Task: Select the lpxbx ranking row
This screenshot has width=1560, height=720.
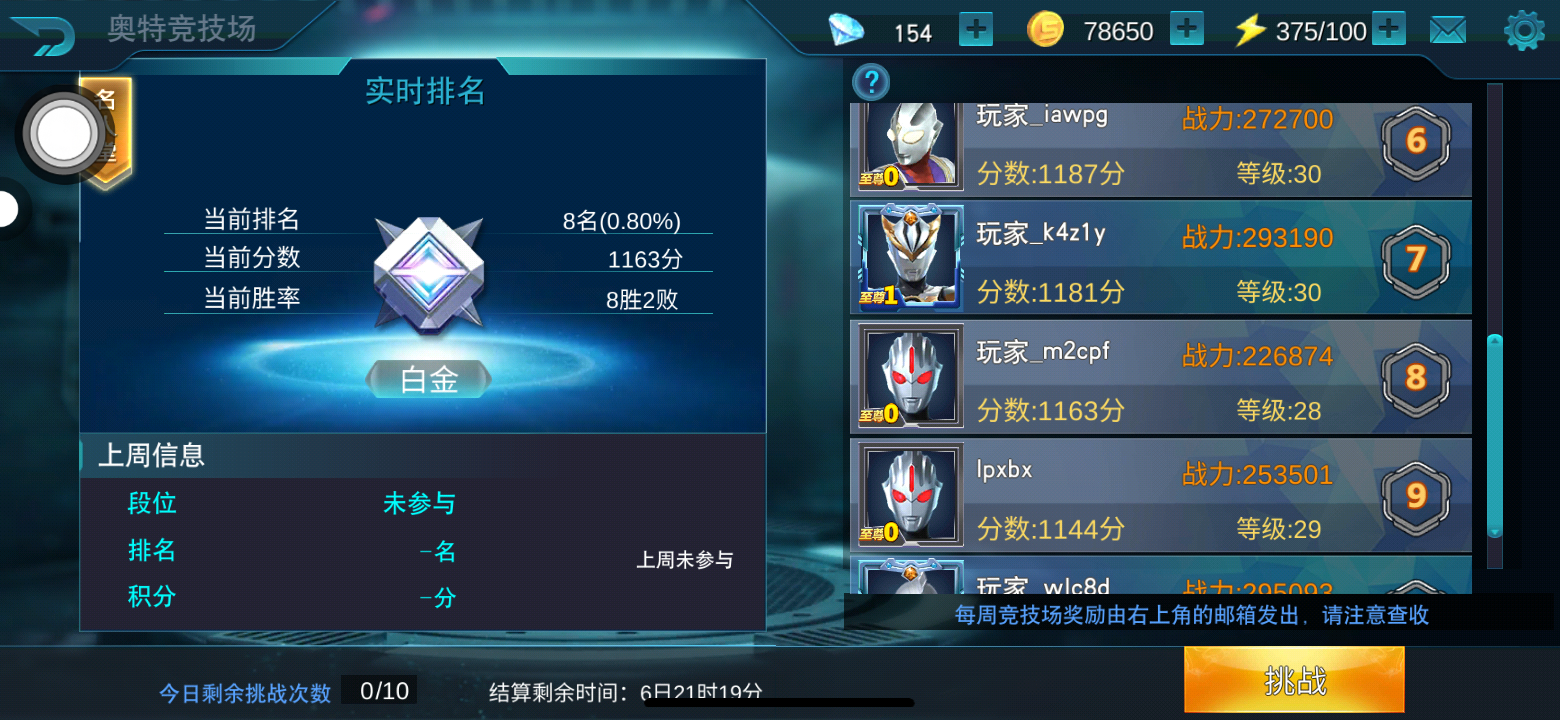Action: (1161, 495)
